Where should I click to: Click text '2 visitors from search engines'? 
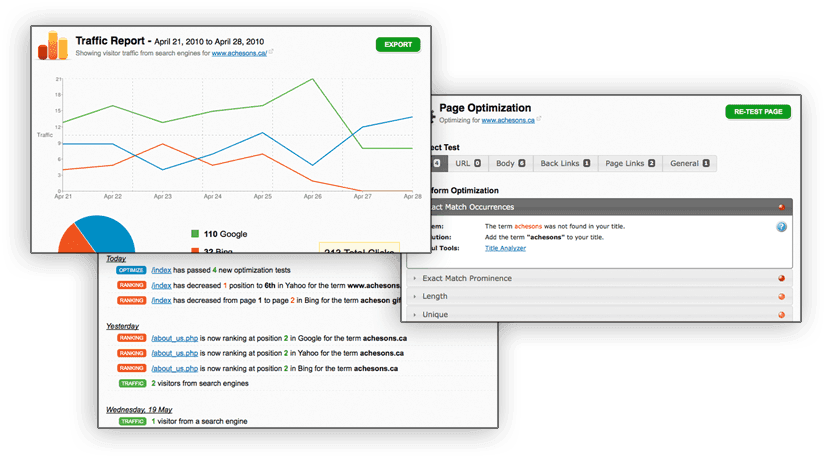click(x=200, y=384)
